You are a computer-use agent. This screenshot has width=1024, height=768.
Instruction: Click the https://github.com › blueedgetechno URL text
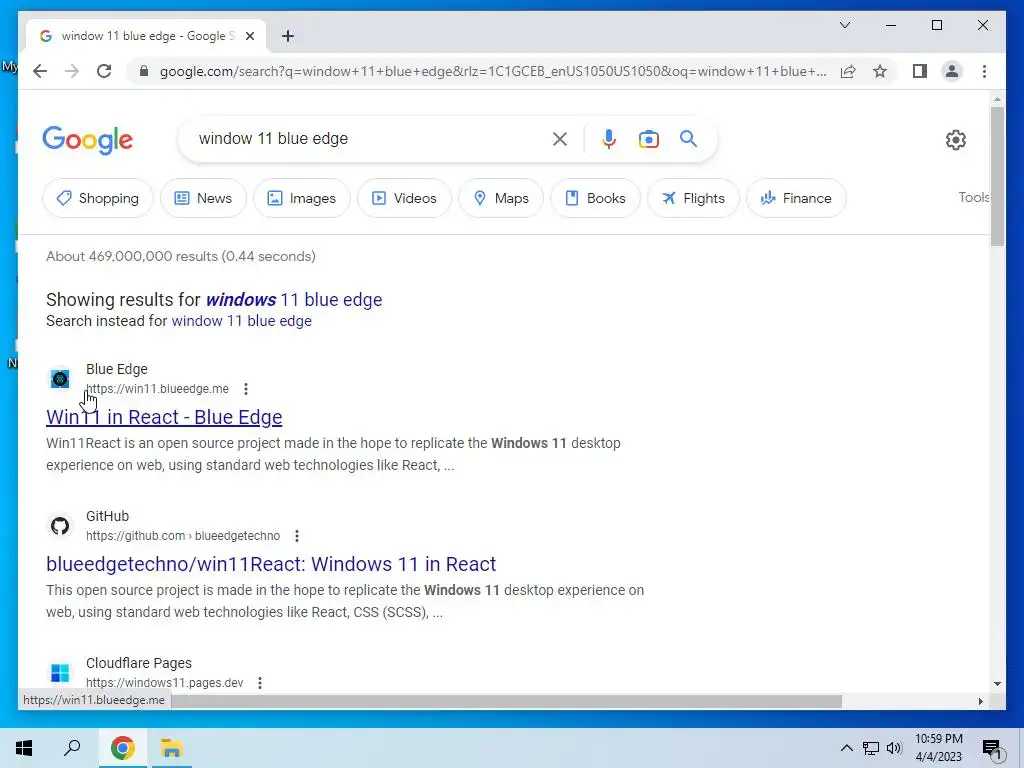pos(183,536)
